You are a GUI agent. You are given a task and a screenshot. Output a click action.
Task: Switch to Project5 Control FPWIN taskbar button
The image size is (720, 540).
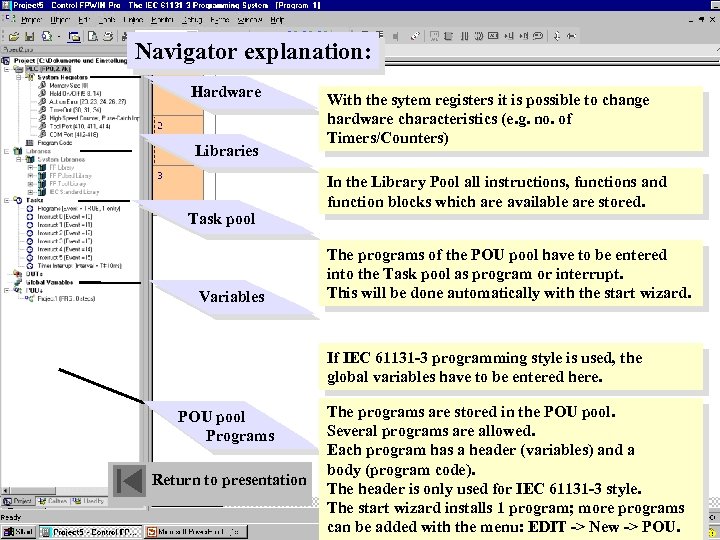(90, 532)
